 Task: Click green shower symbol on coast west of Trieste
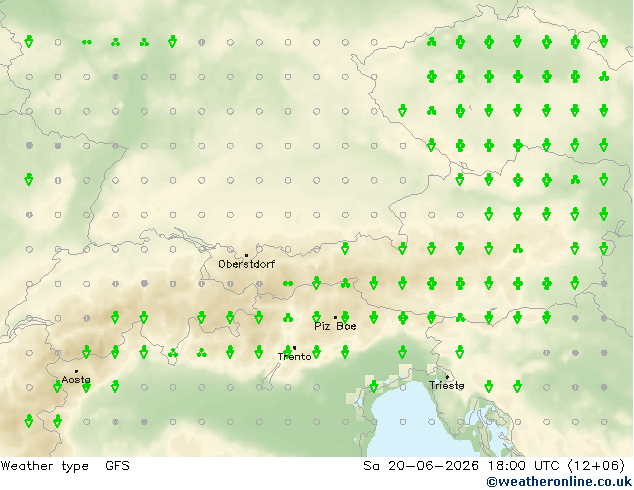point(374,387)
